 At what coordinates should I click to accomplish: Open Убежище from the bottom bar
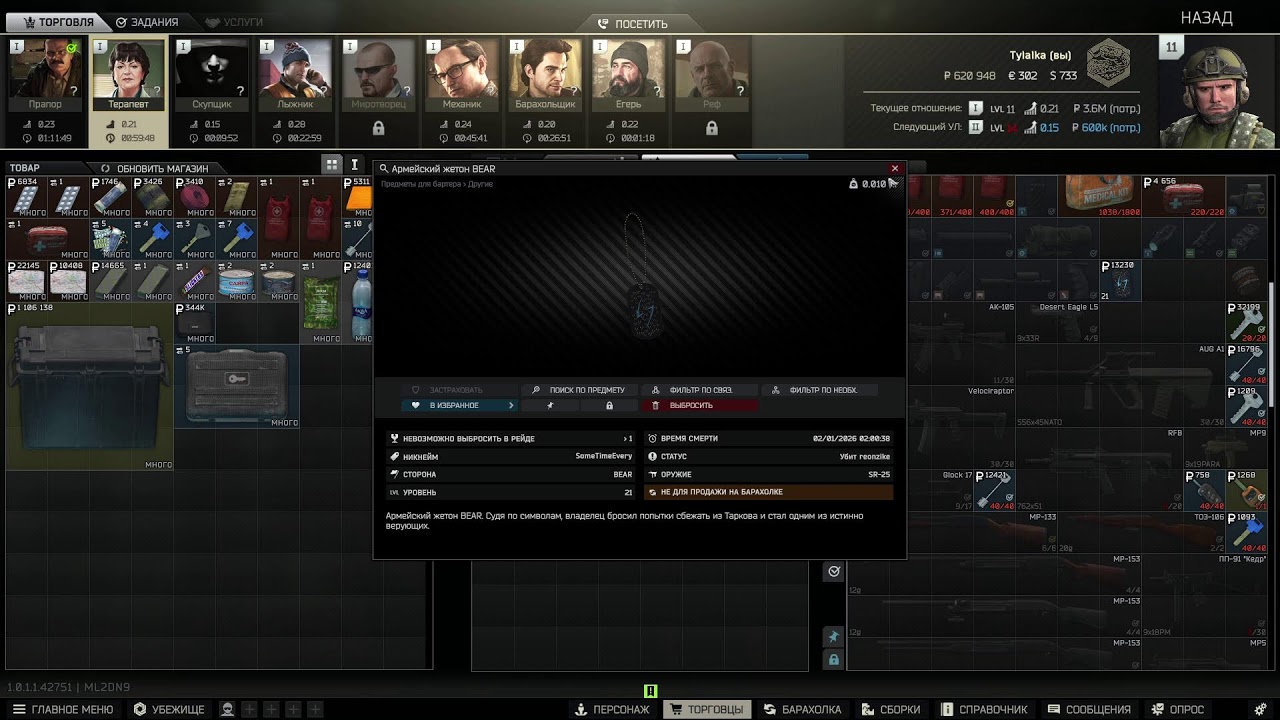pyautogui.click(x=169, y=709)
